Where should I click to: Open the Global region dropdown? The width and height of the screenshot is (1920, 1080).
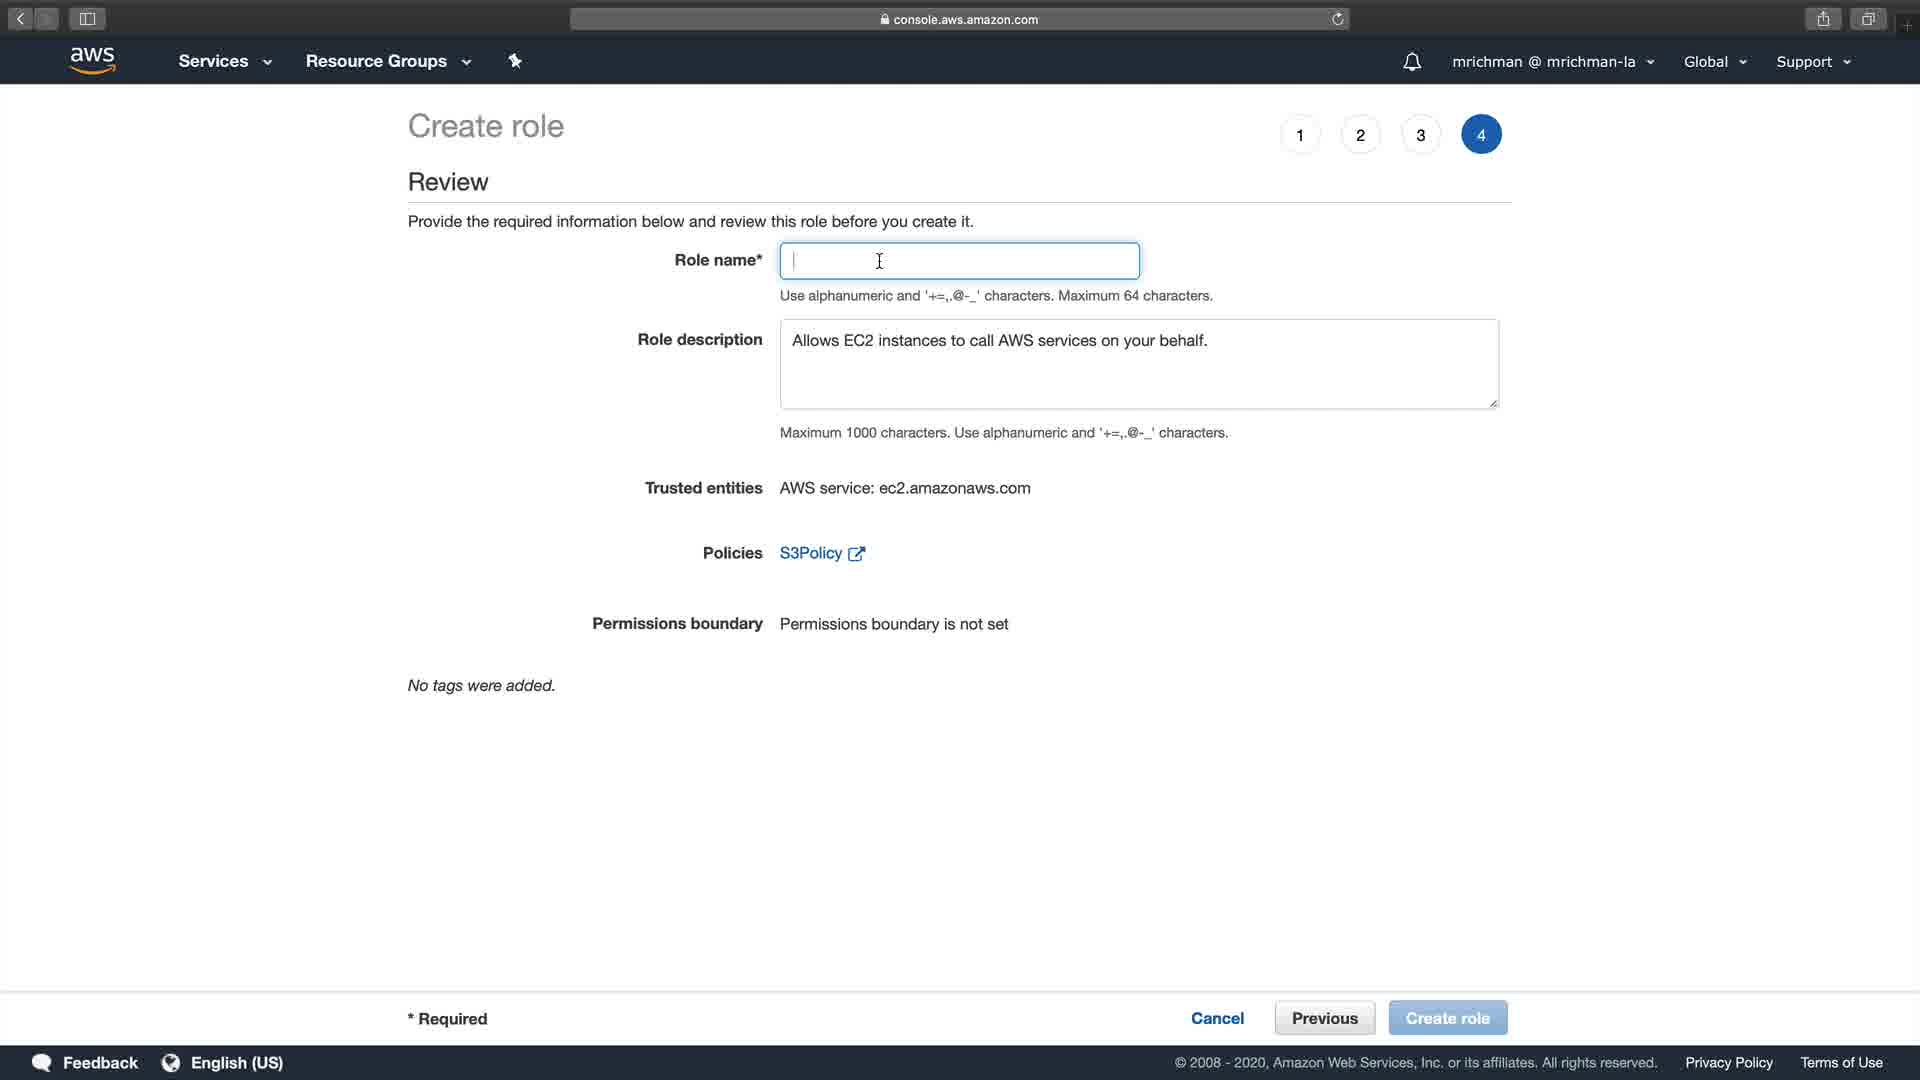[x=1714, y=62]
